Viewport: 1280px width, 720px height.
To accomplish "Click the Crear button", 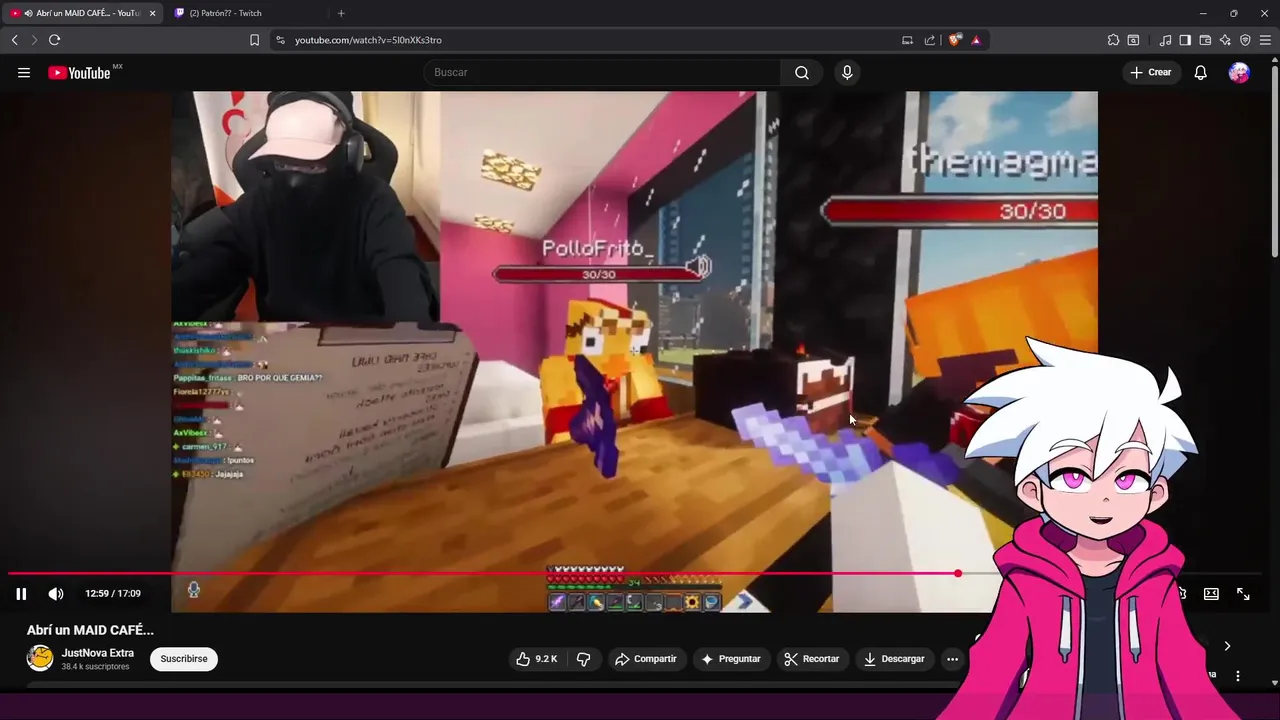I will (x=1150, y=73).
